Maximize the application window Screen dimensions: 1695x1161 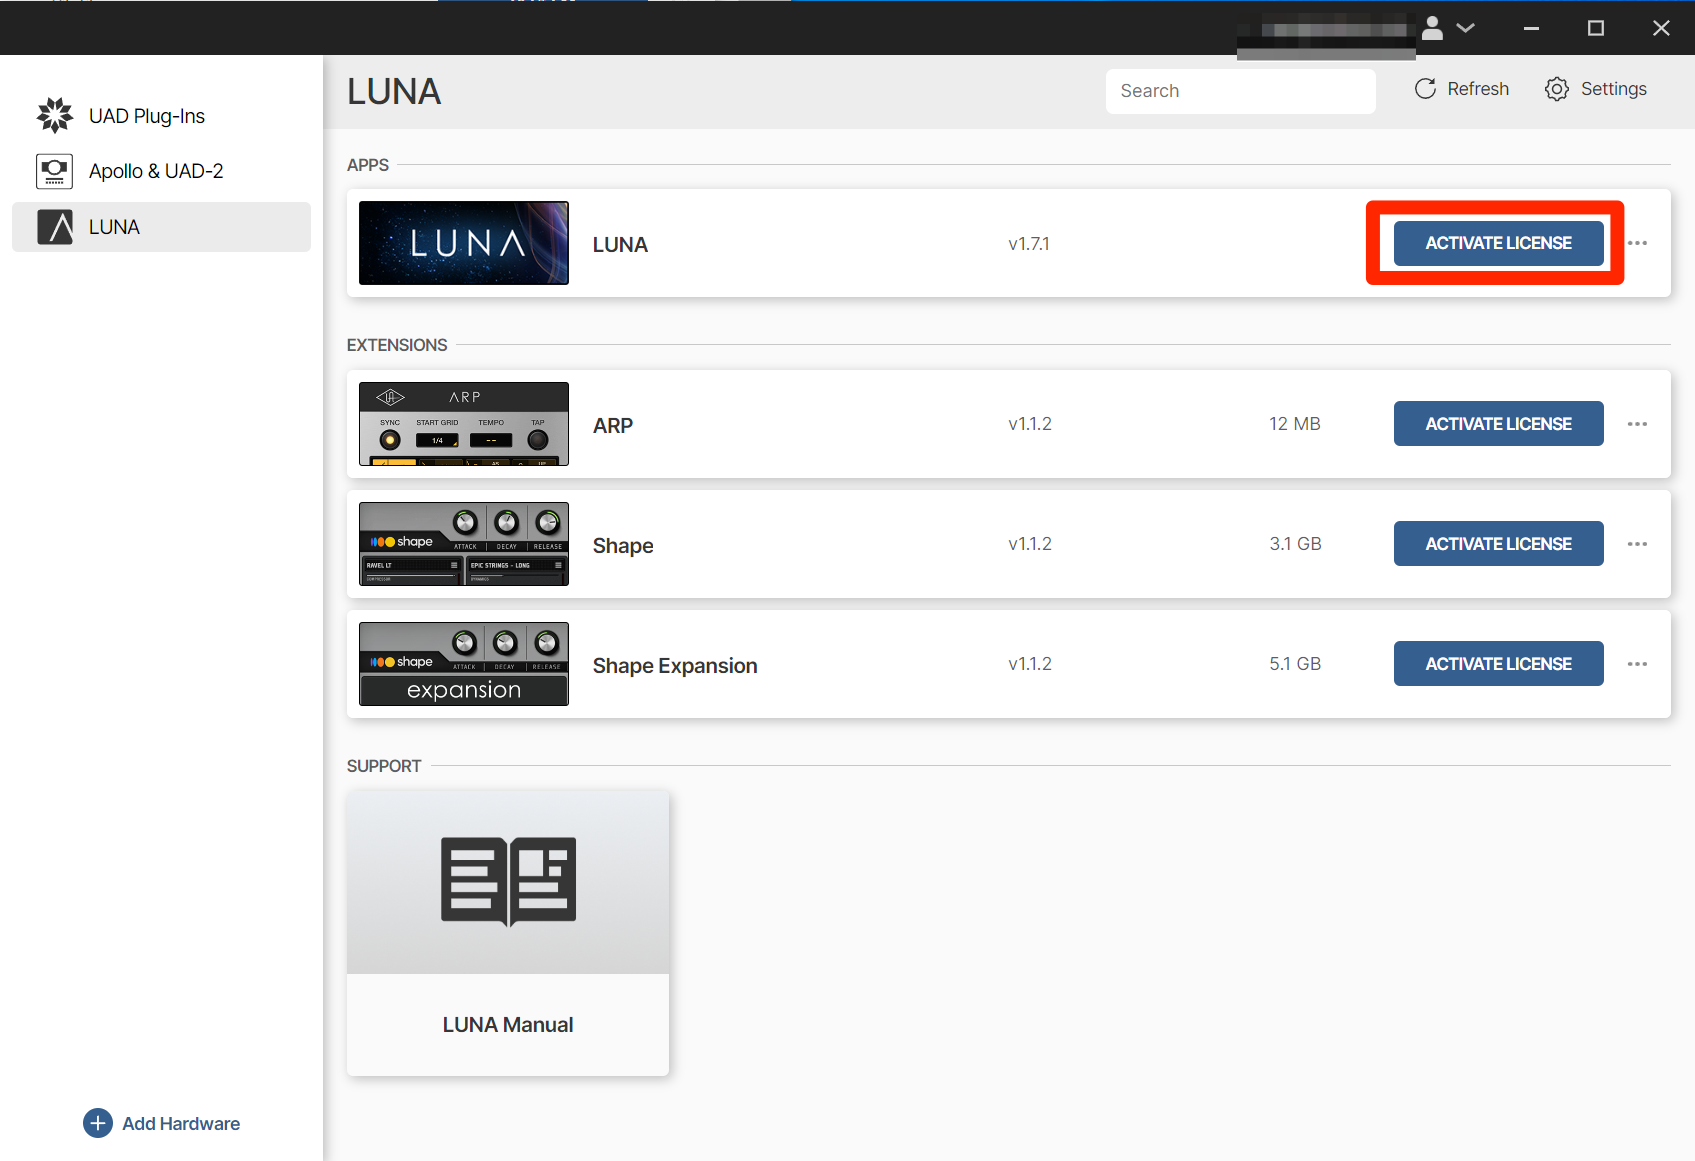(x=1596, y=28)
